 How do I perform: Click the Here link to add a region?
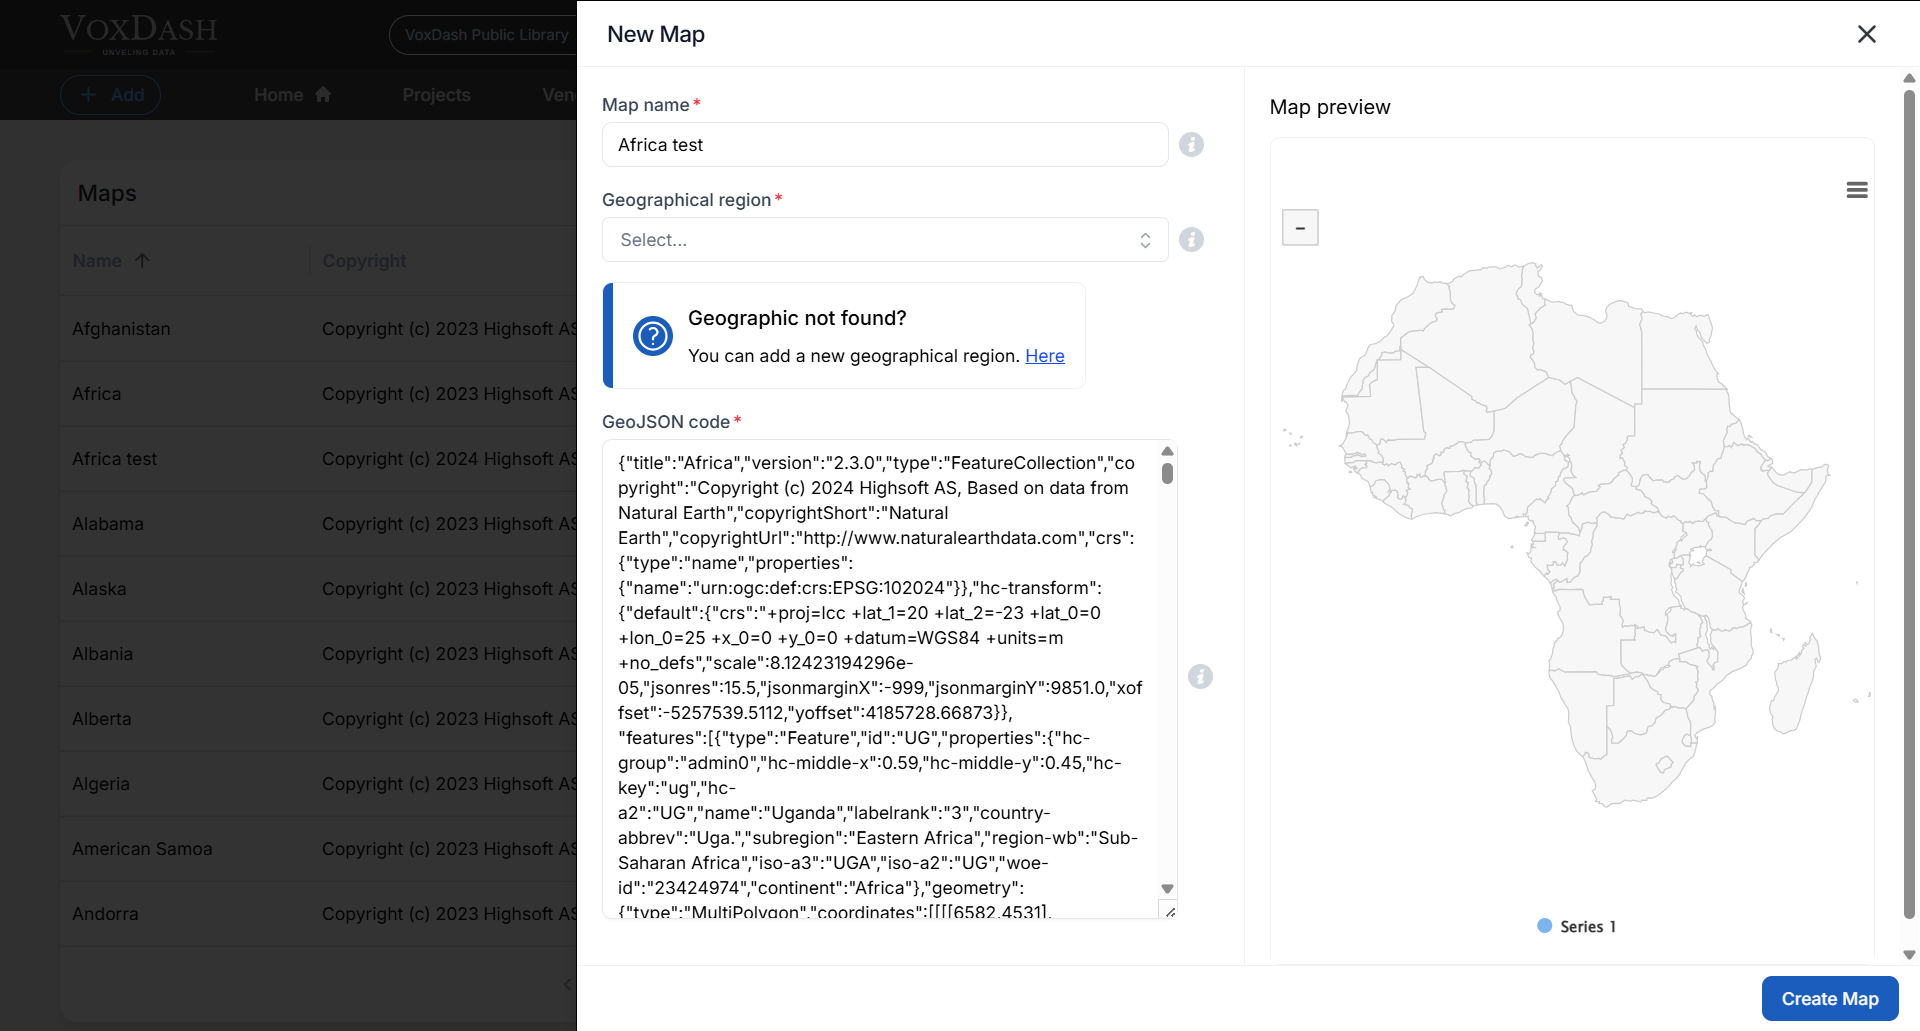click(x=1044, y=356)
